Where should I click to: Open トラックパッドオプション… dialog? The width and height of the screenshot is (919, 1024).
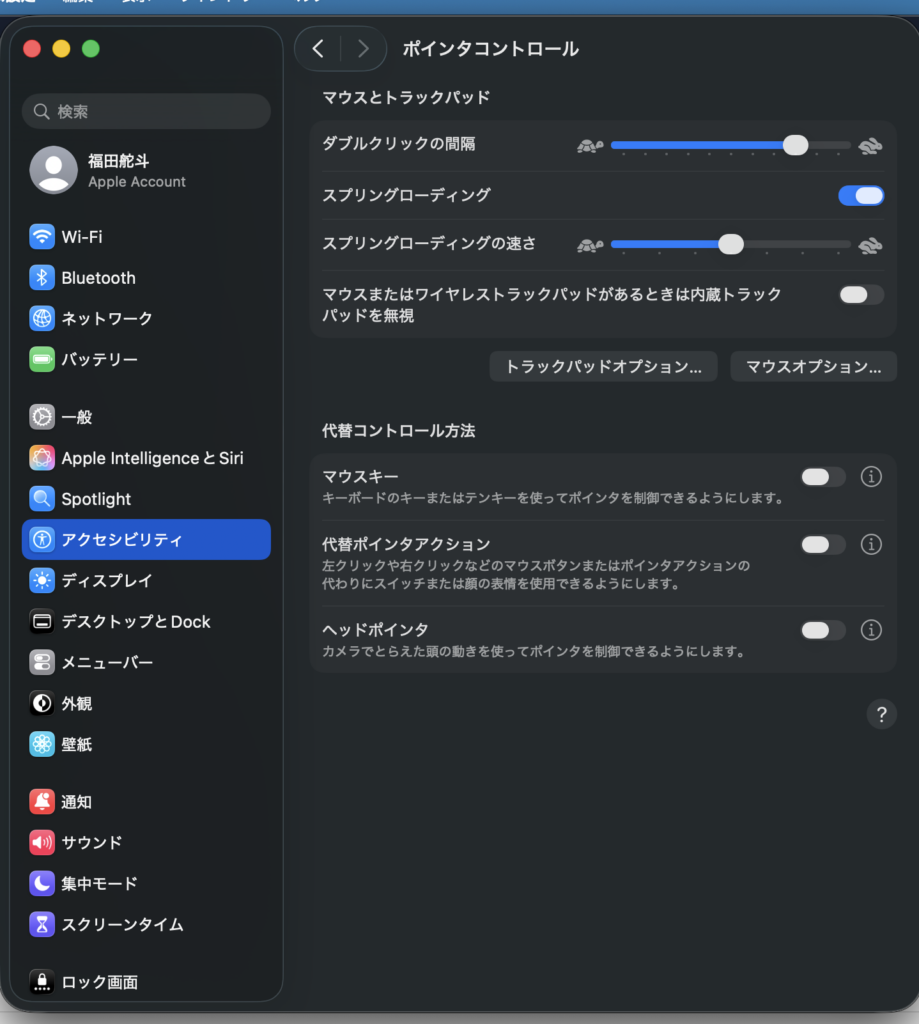pos(603,367)
